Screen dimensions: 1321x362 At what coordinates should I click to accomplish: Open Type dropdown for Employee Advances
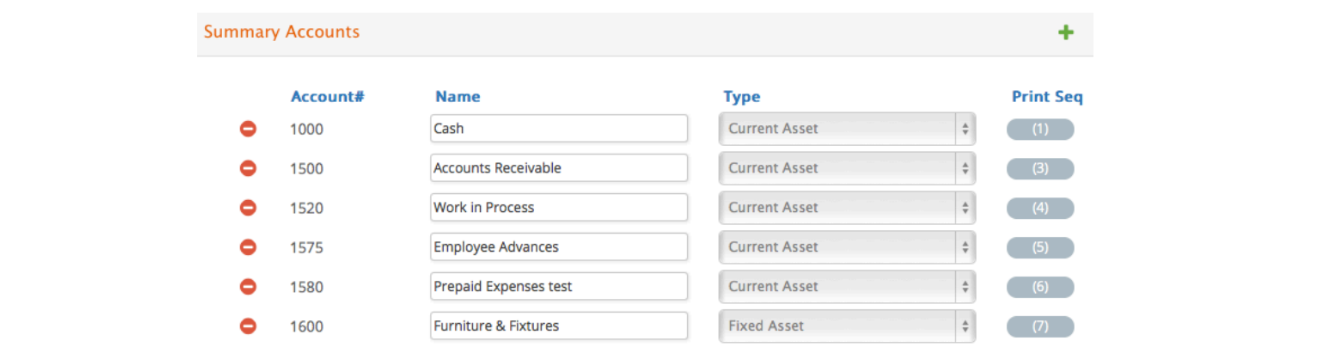pos(847,247)
